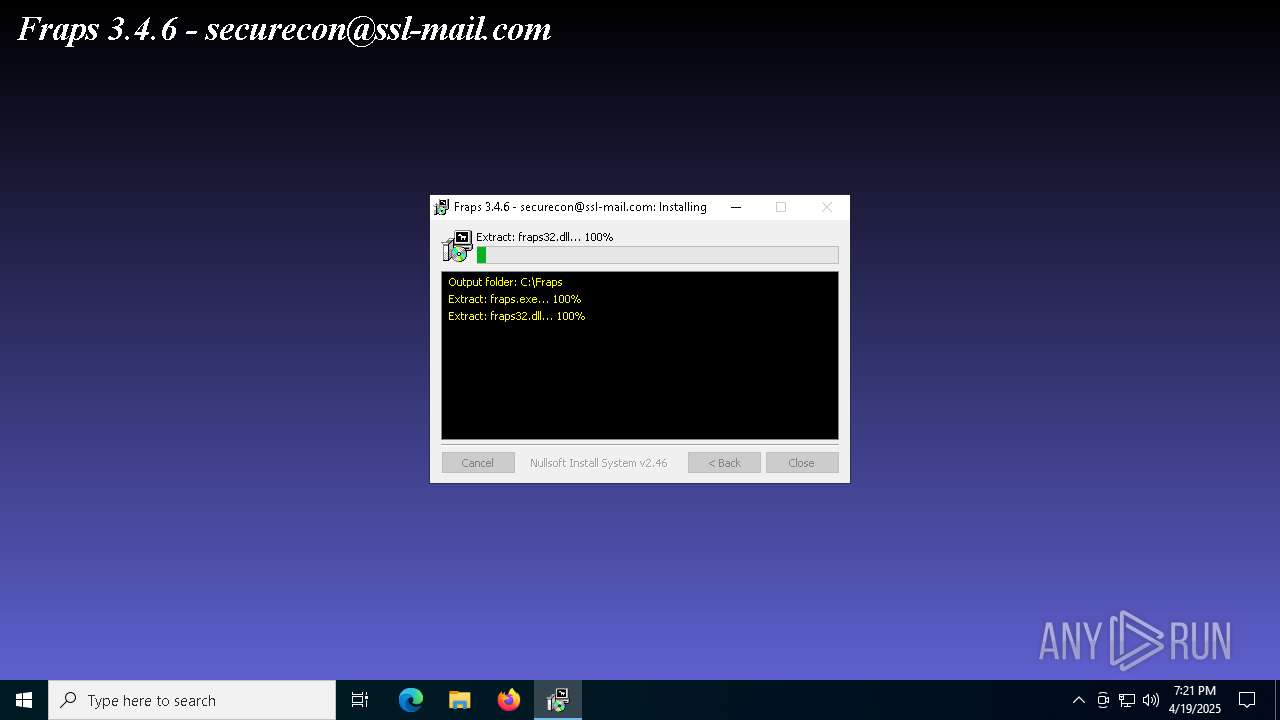Image resolution: width=1280 pixels, height=720 pixels.
Task: Click the Nullsoft Install System v2.46 text
Action: pos(598,463)
